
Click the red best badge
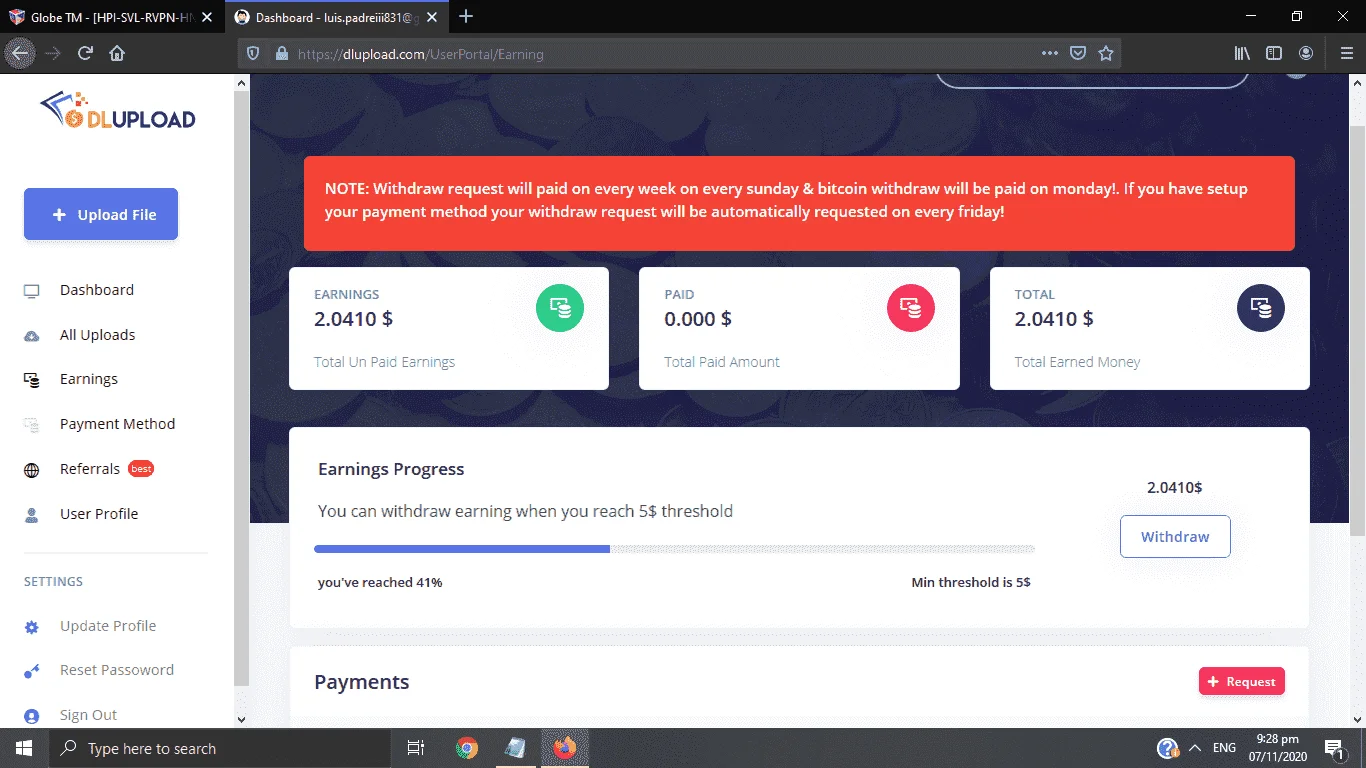[x=141, y=469]
